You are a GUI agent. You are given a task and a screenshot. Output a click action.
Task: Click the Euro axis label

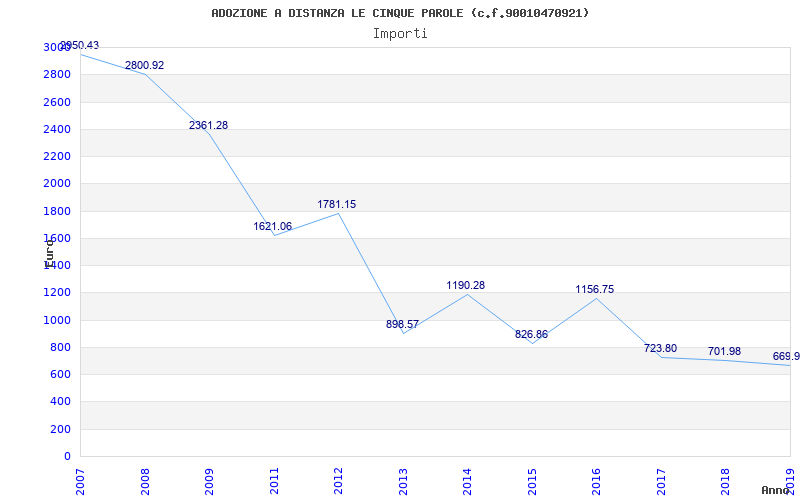pos(49,254)
